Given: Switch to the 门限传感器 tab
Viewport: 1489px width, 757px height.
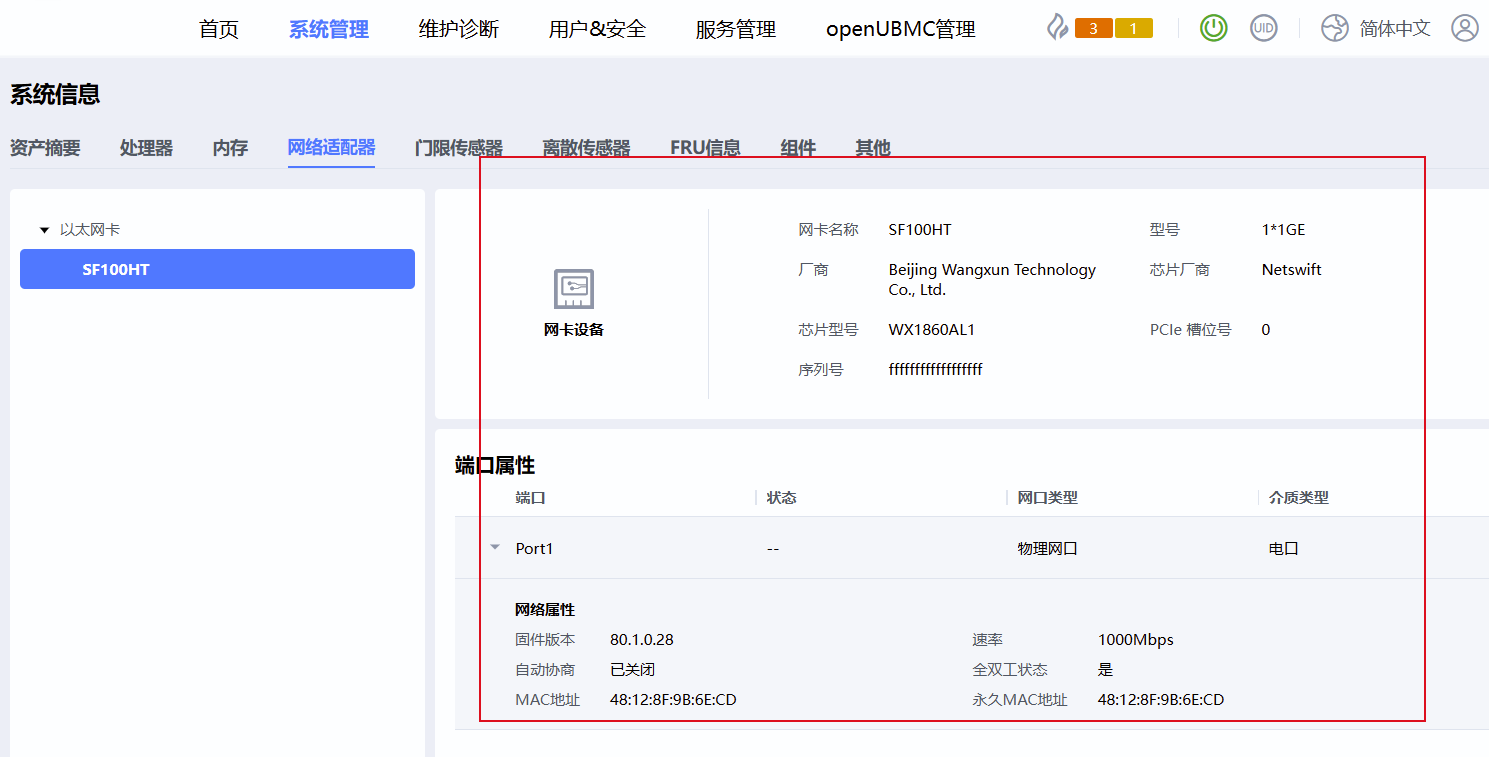Looking at the screenshot, I should (458, 148).
